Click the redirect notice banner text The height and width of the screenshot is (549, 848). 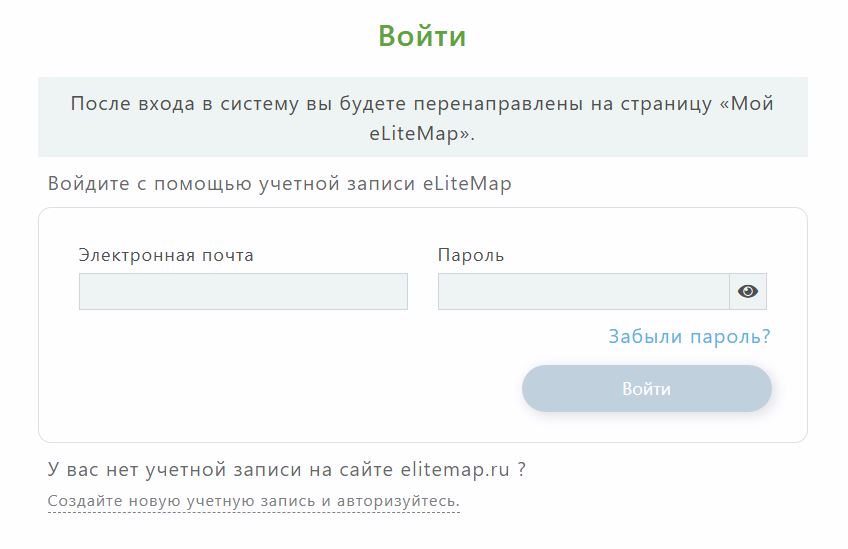[422, 117]
